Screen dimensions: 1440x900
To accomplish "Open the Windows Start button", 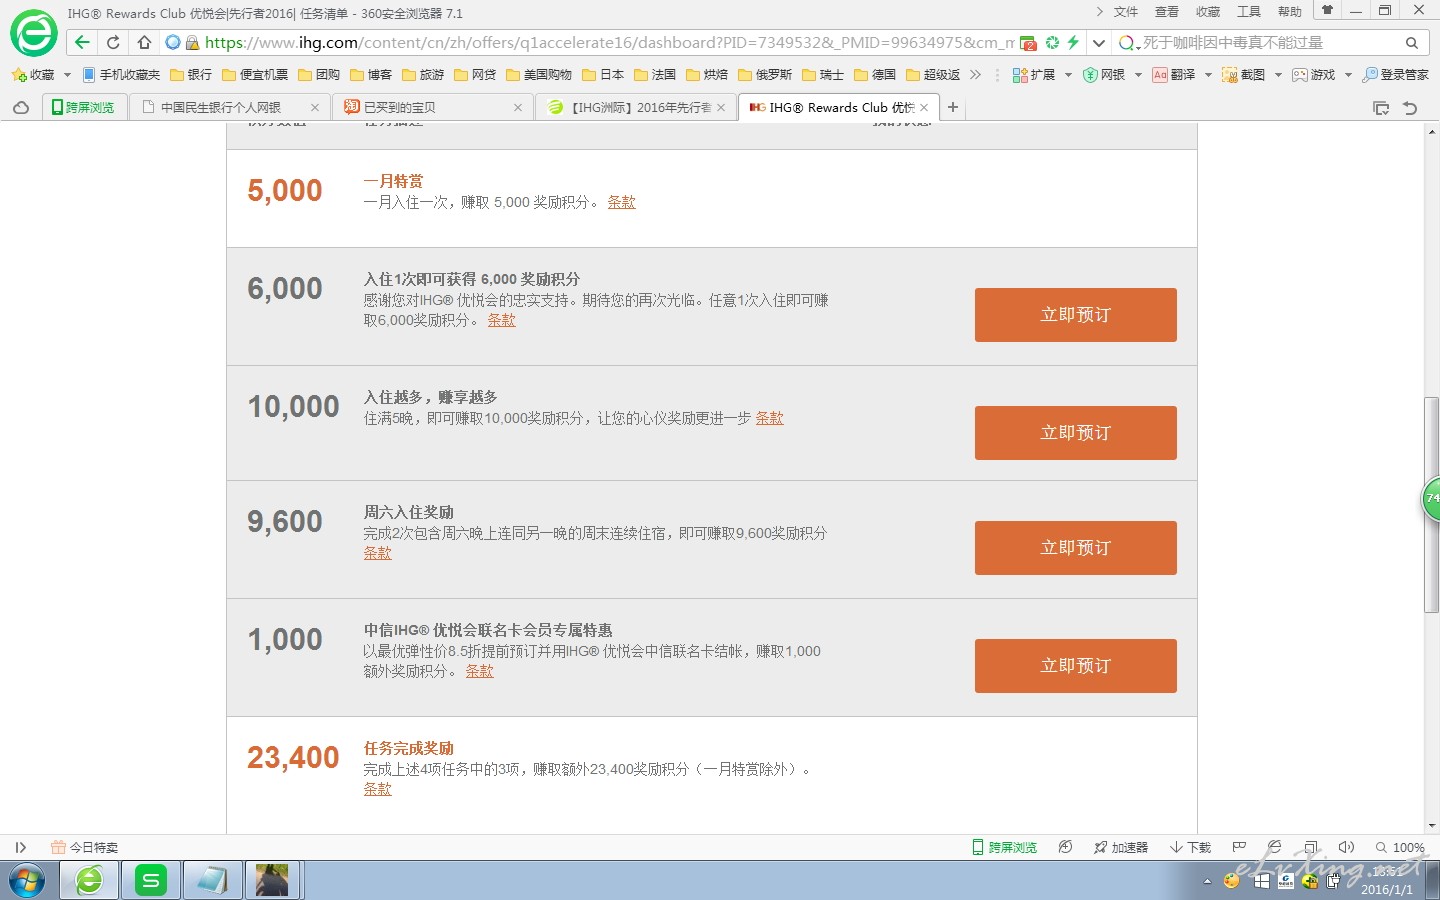I will (x=27, y=881).
